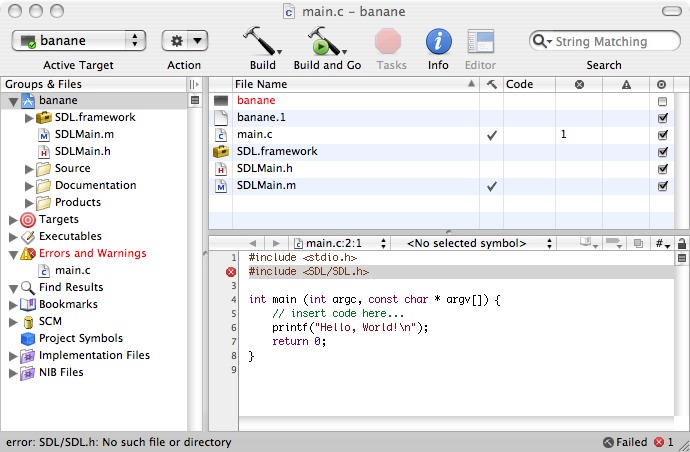This screenshot has width=690, height=452.
Task: Go back in editor history
Action: pyautogui.click(x=253, y=243)
